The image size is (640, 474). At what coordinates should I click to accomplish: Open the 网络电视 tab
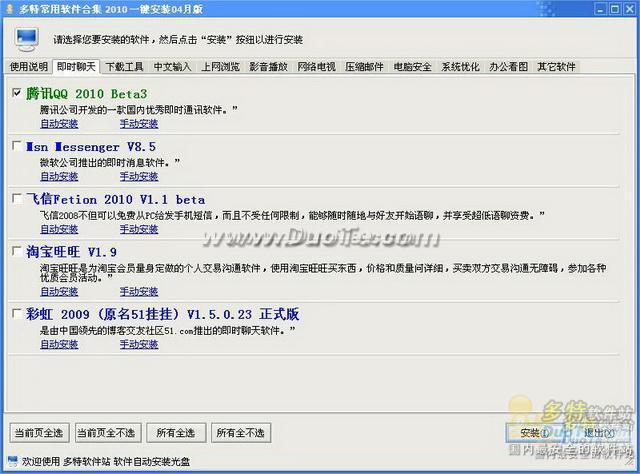(x=316, y=67)
